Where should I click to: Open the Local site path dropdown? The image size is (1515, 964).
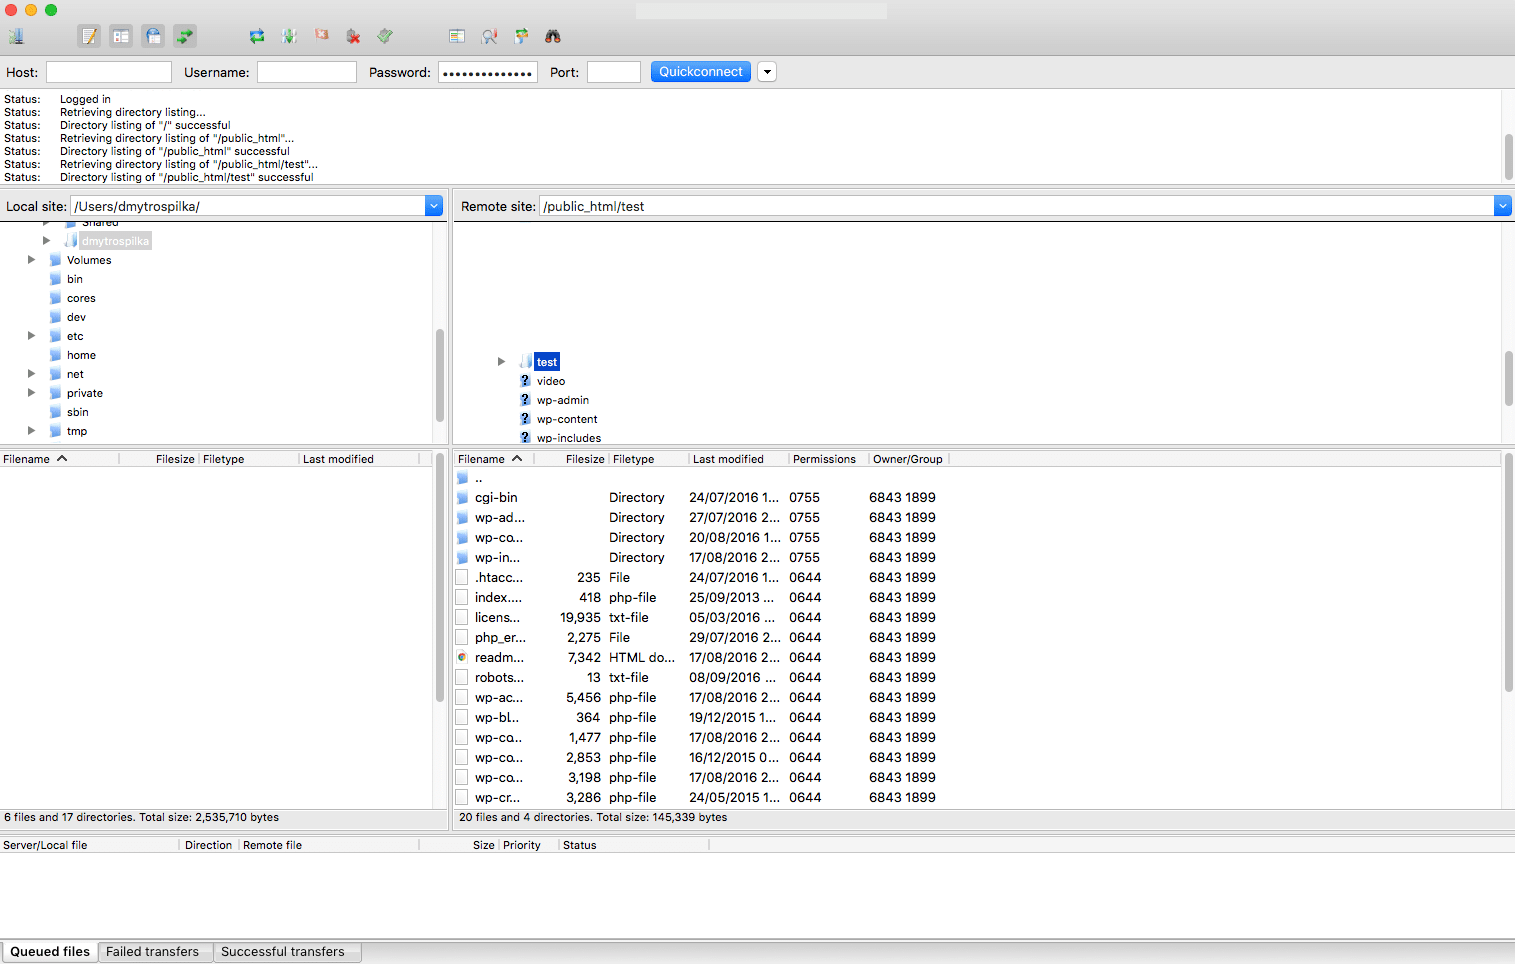point(434,206)
